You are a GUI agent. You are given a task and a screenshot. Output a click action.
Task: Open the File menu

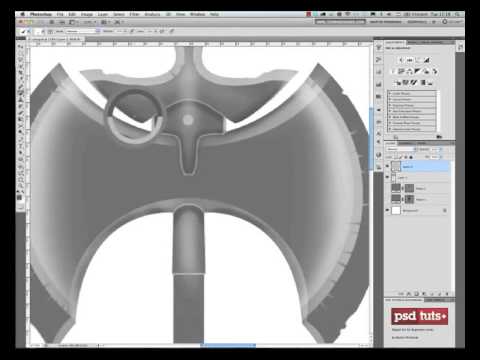tap(60, 14)
